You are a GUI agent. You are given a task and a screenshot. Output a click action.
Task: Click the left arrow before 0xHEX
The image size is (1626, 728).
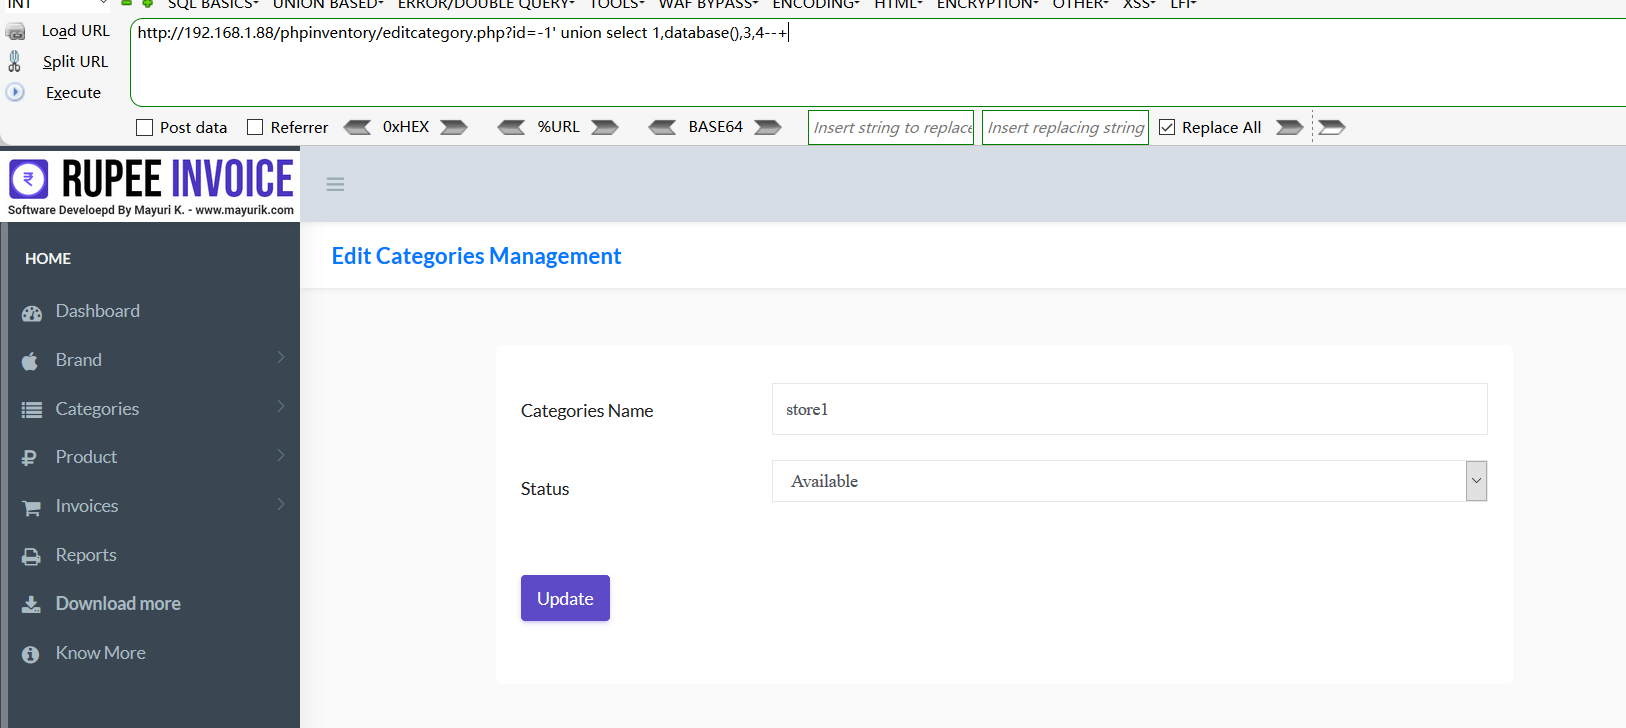pyautogui.click(x=357, y=127)
